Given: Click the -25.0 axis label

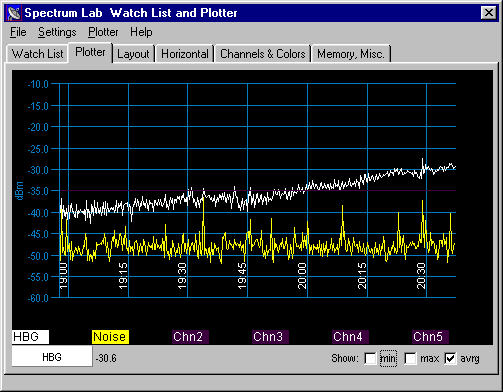Looking at the screenshot, I should click(38, 149).
